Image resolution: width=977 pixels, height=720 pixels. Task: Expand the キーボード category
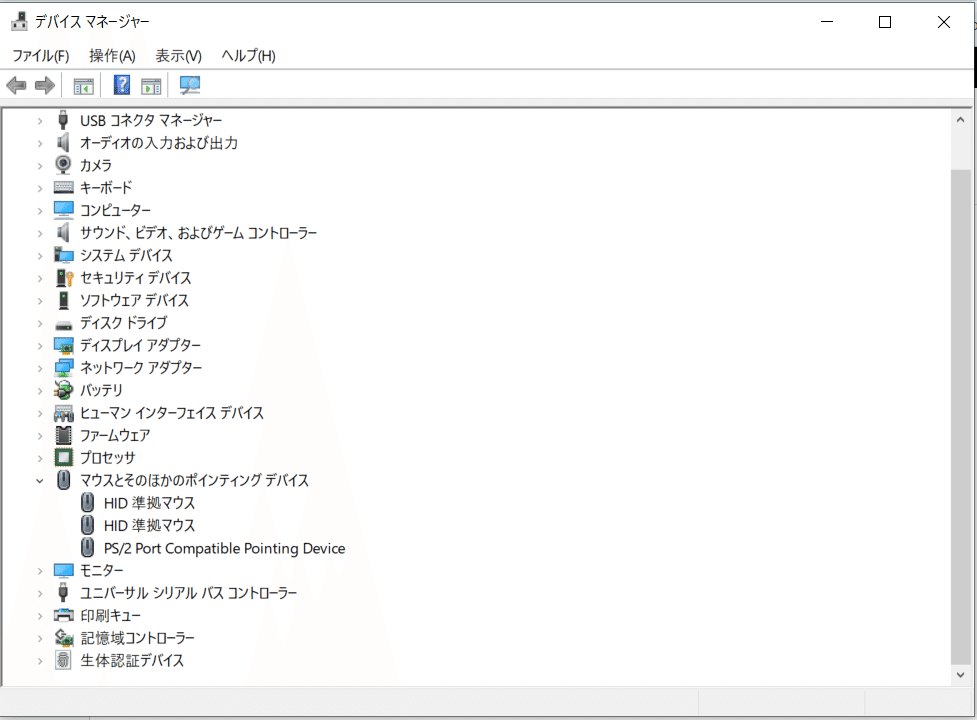coord(40,188)
